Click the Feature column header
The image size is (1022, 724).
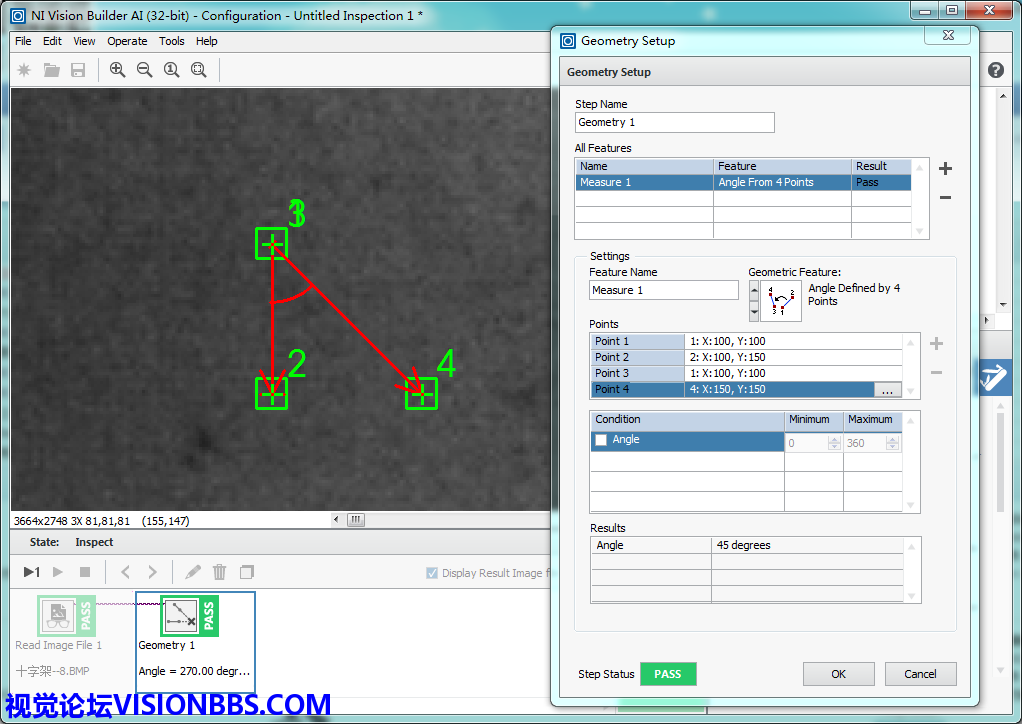point(782,166)
